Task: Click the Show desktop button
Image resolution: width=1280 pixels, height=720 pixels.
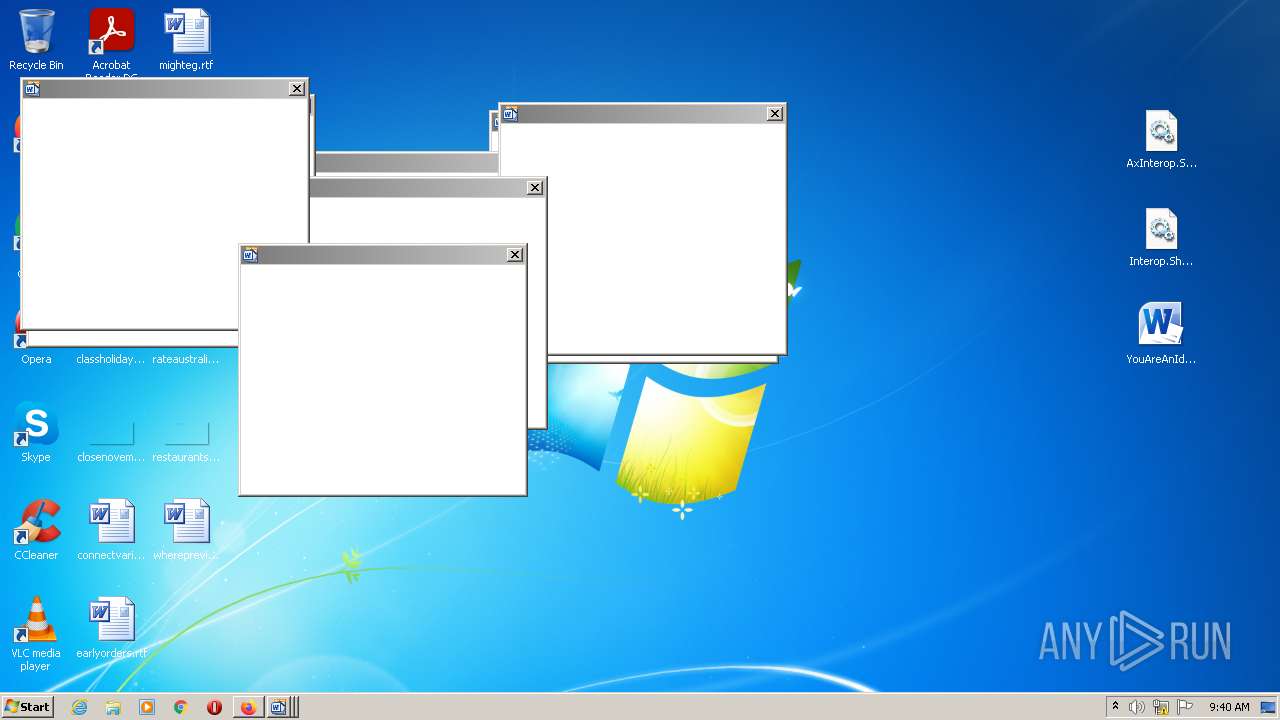Action: [1269, 707]
